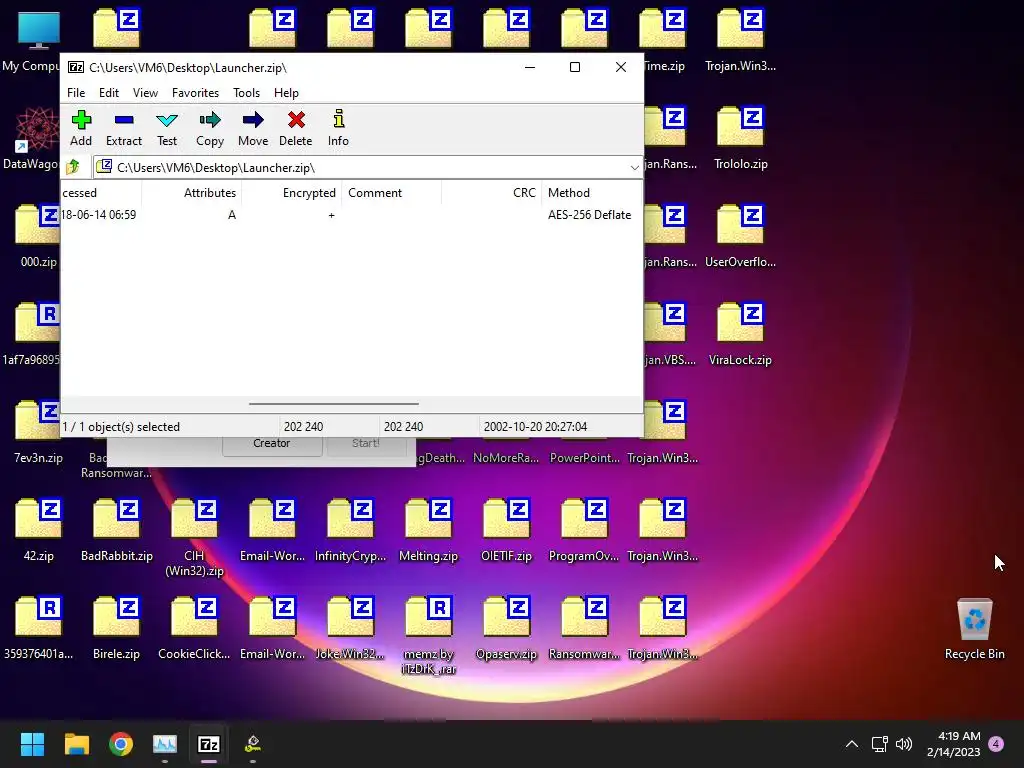
Task: Select the My Computer desktop icon
Action: tap(33, 41)
